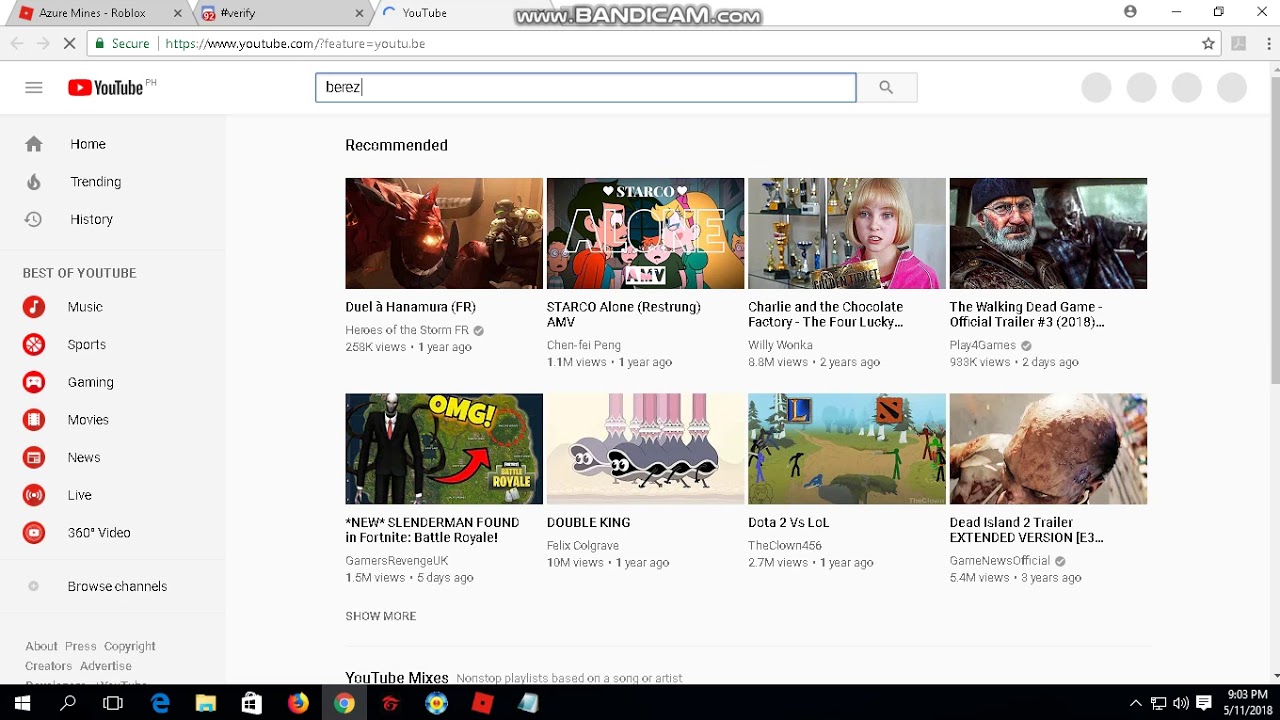
Task: Open File Explorer from taskbar
Action: (x=206, y=703)
